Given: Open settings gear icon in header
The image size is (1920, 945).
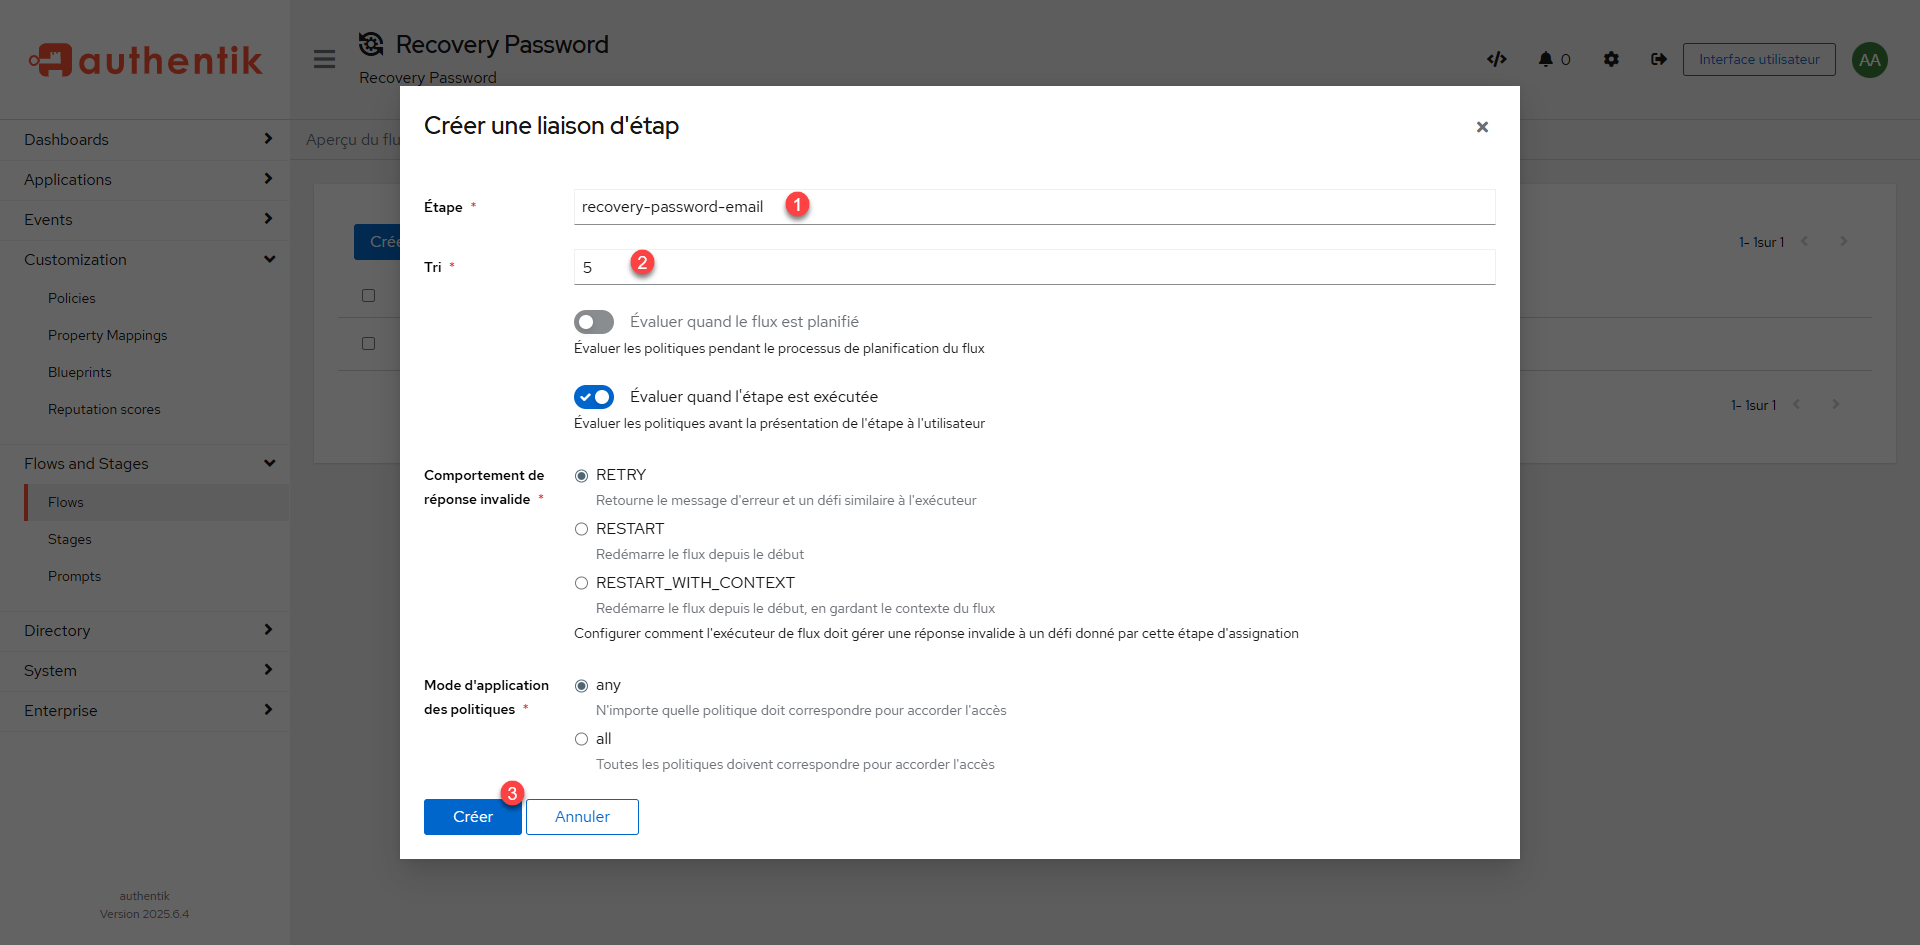Looking at the screenshot, I should [x=1611, y=59].
